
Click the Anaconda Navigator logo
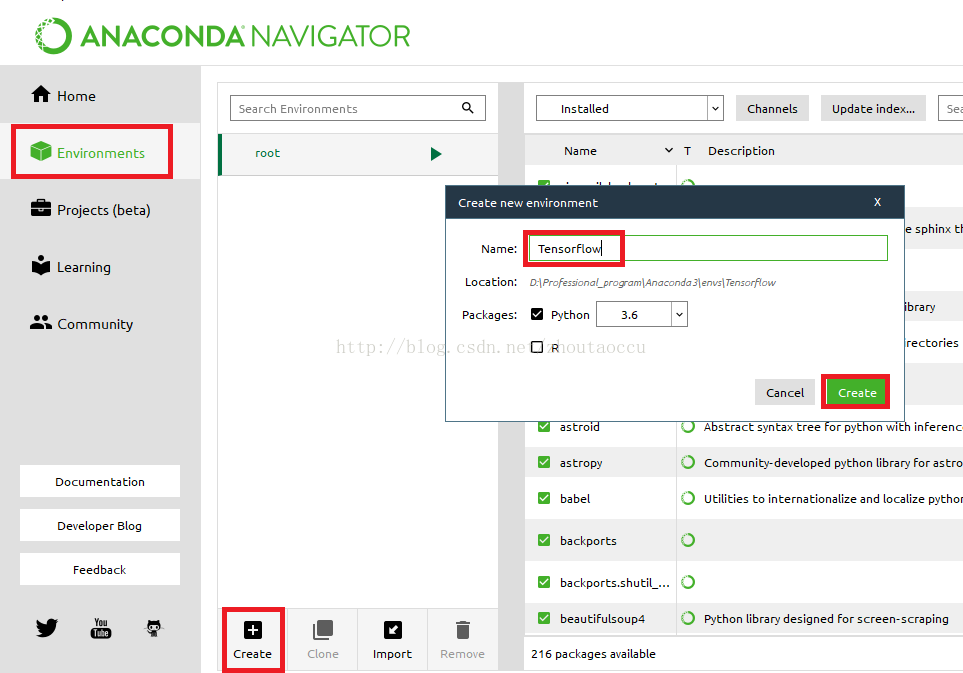(x=222, y=36)
